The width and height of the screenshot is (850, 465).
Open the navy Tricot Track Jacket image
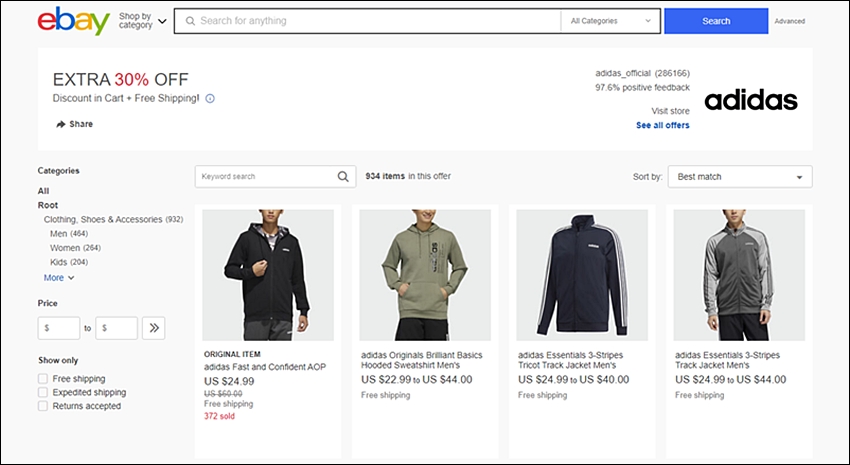coord(582,275)
